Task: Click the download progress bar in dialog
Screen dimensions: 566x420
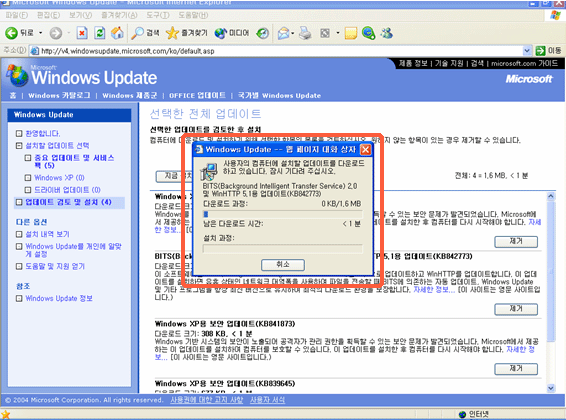Action: click(283, 214)
